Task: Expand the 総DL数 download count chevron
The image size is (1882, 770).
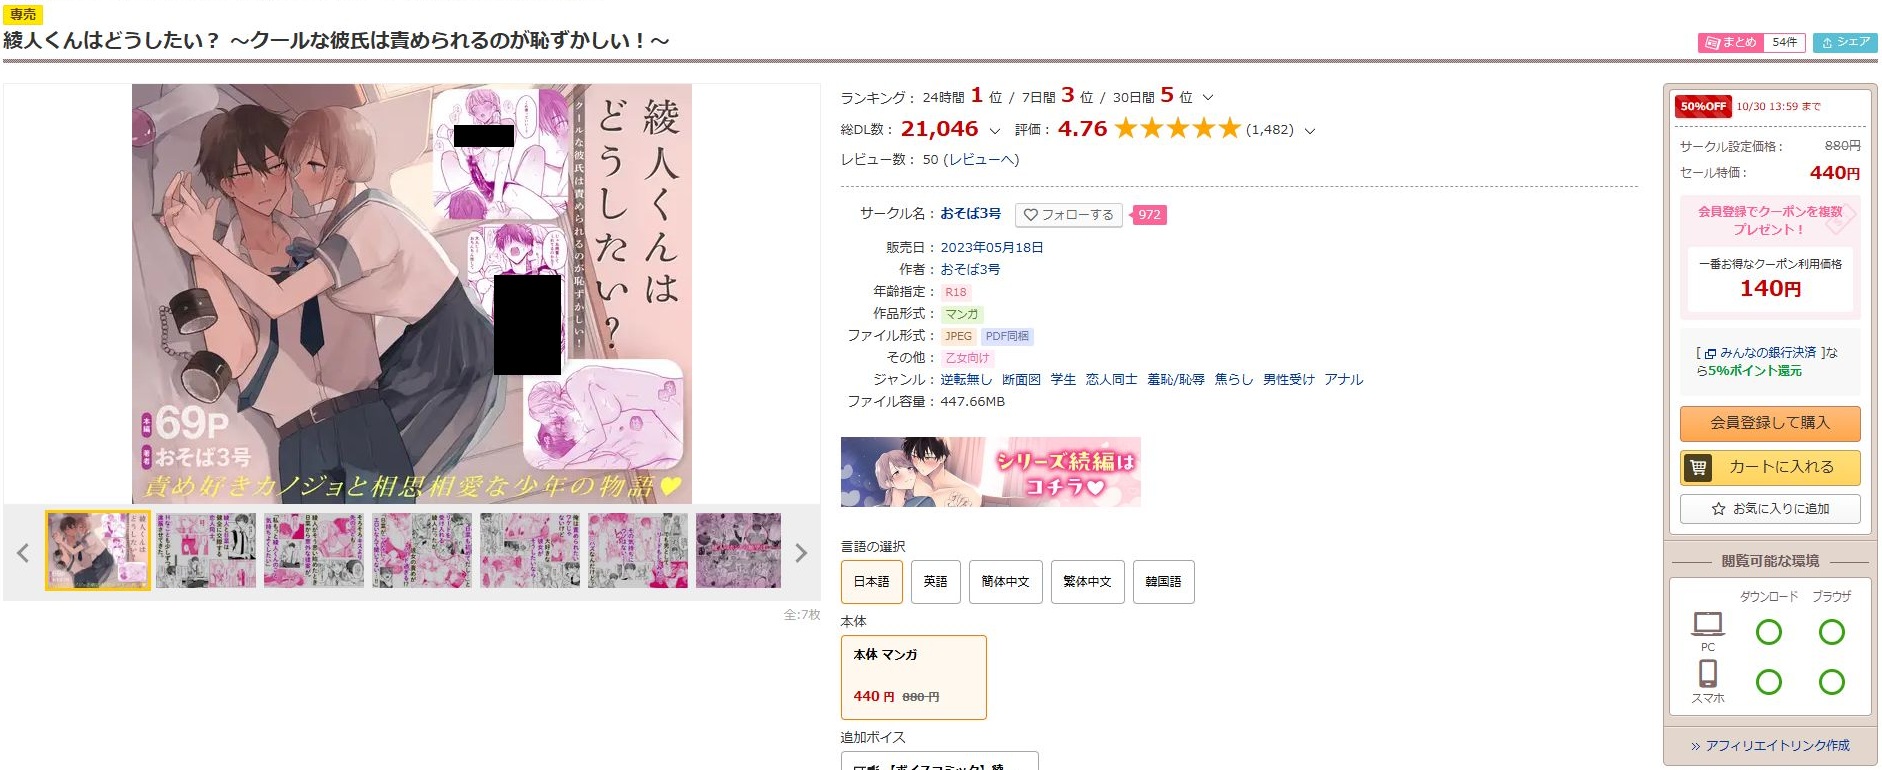Action: [994, 131]
